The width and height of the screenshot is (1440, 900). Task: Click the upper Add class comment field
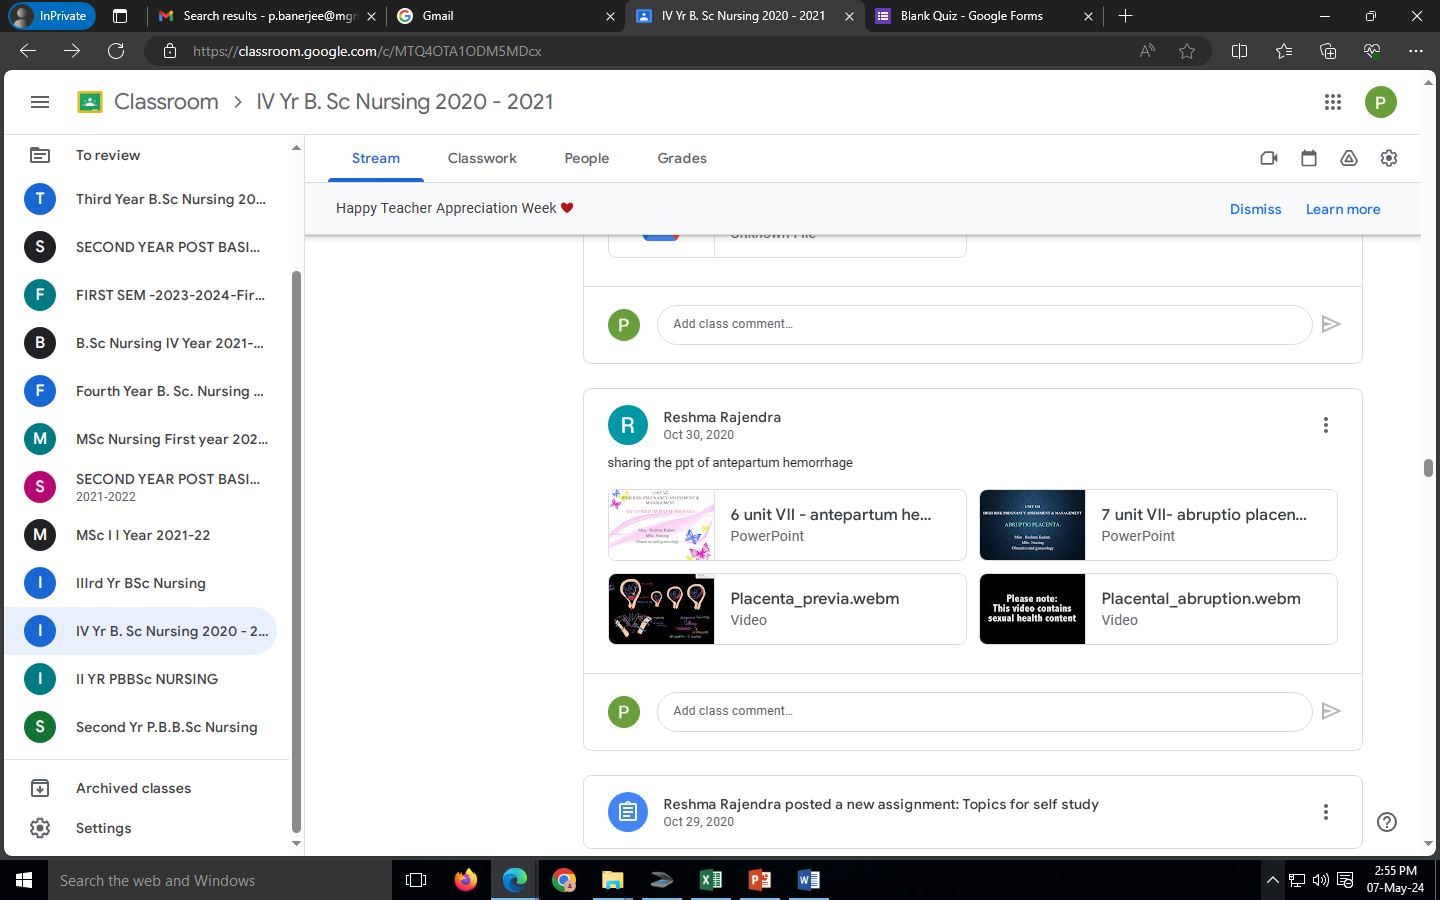click(x=984, y=324)
